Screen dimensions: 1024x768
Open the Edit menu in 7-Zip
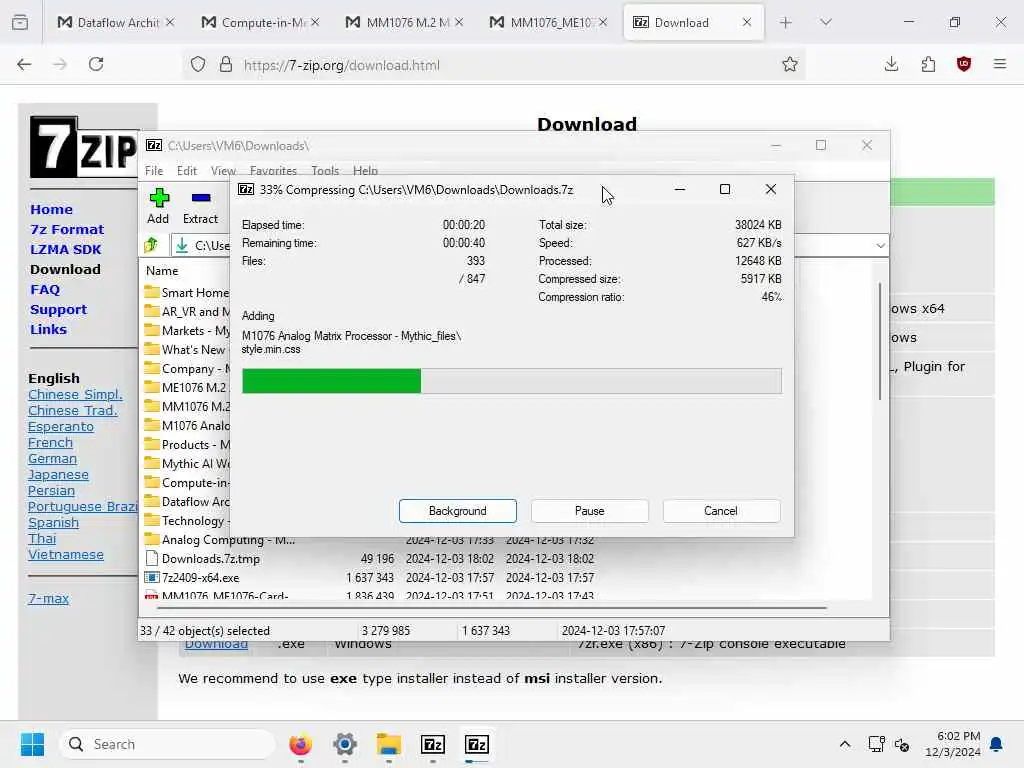[x=187, y=170]
